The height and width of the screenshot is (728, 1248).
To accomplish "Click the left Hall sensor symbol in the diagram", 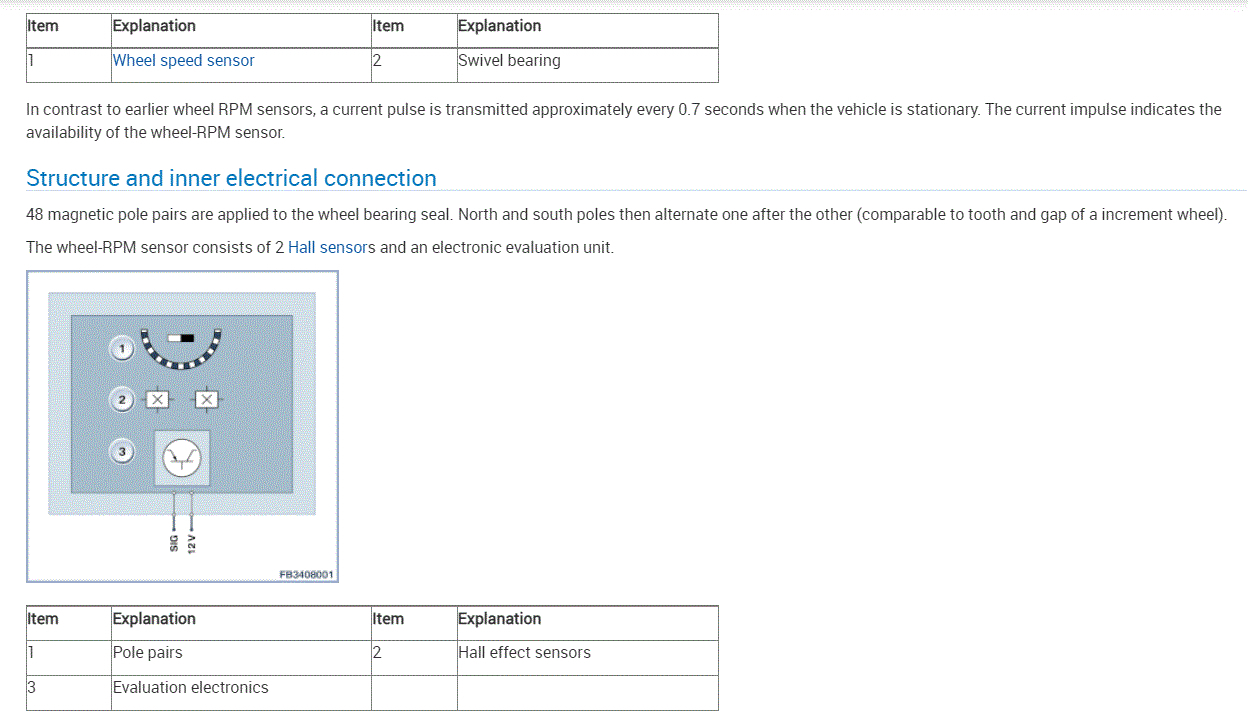I will click(x=157, y=400).
